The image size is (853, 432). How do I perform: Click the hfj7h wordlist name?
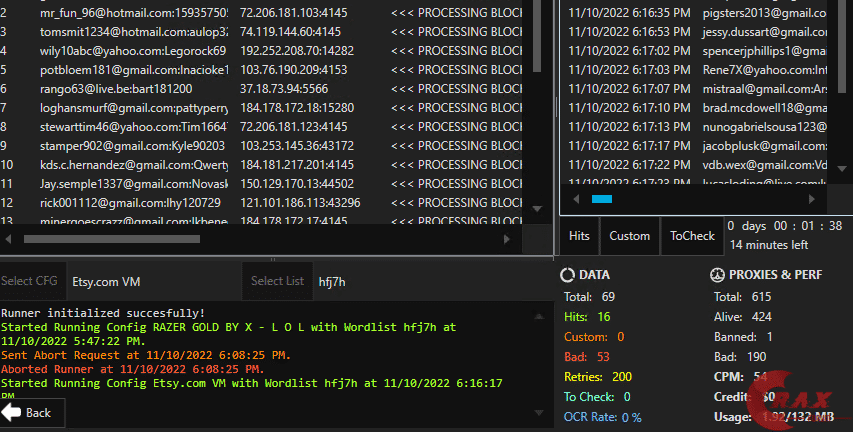pyautogui.click(x=332, y=282)
